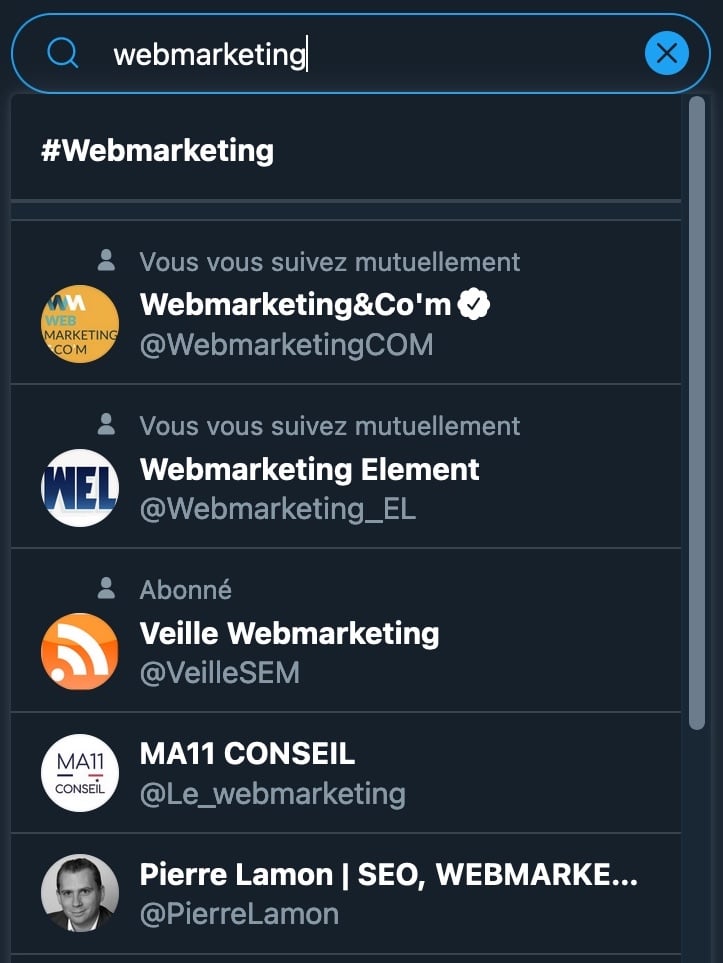
Task: Clear the search field with X button
Action: (666, 53)
